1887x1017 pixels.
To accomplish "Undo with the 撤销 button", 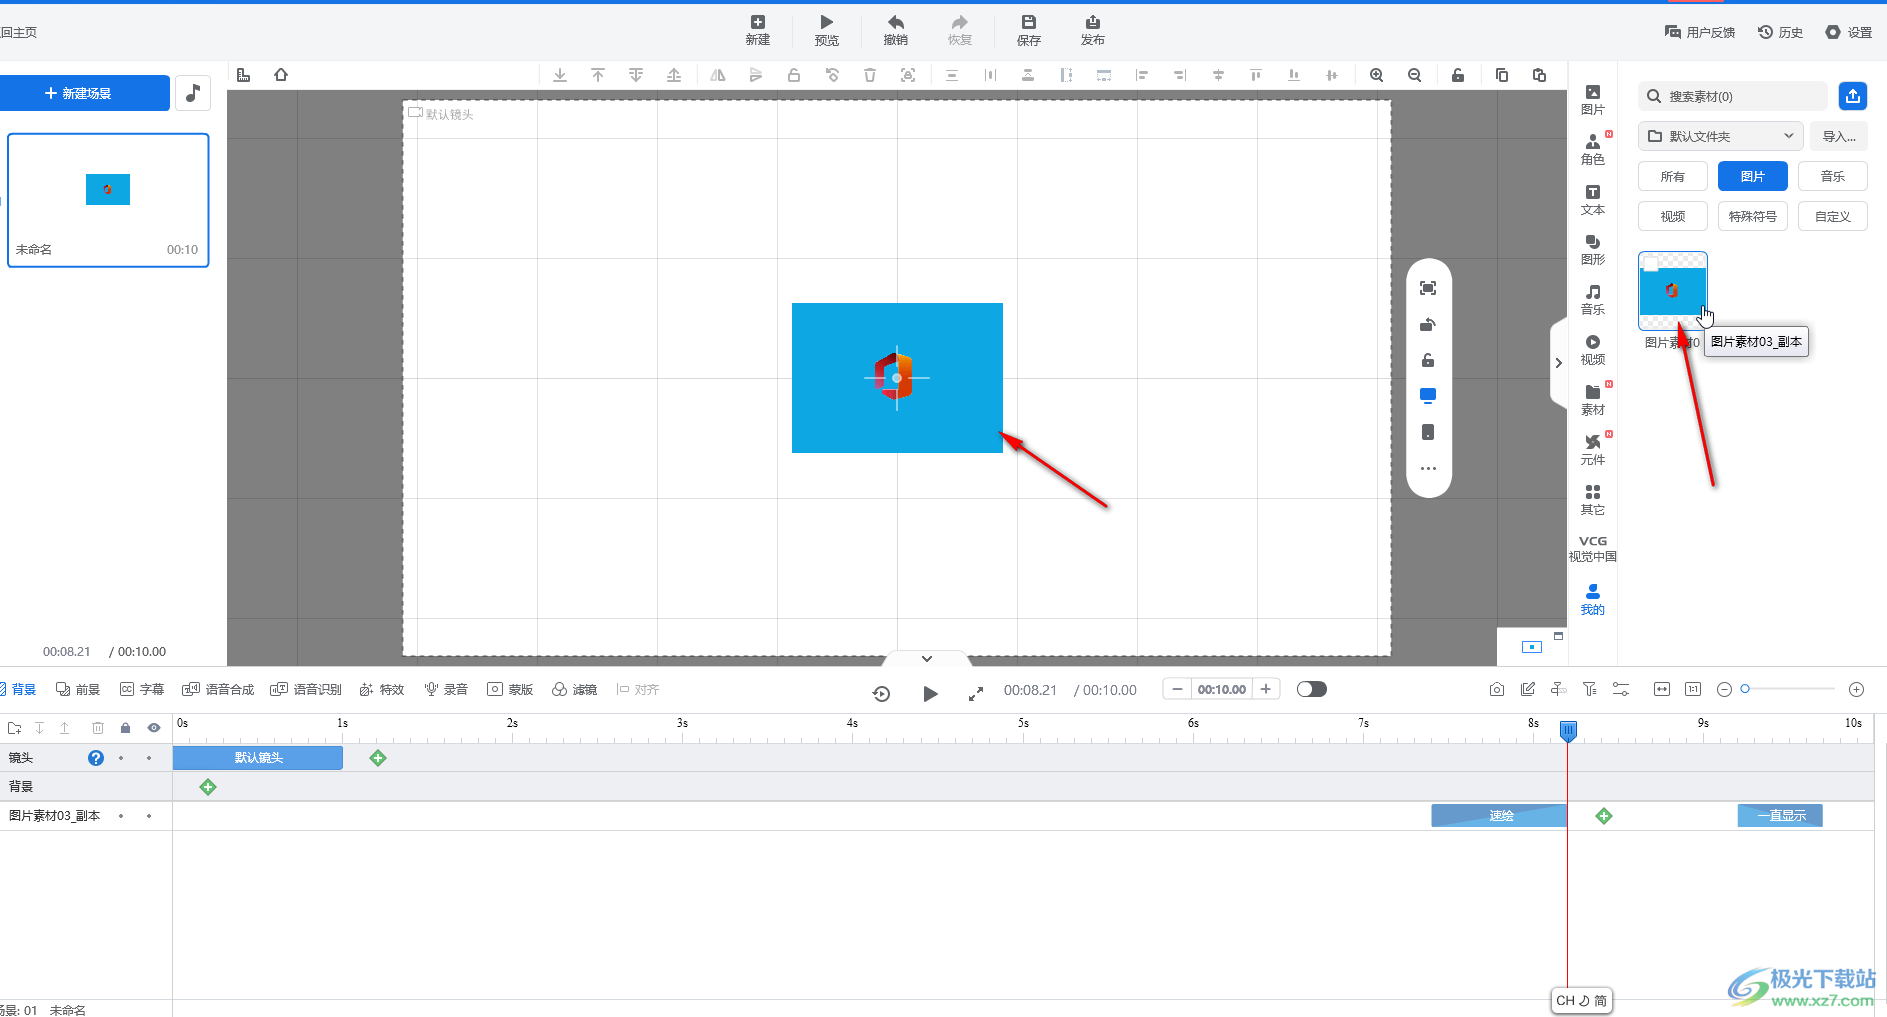I will (895, 30).
